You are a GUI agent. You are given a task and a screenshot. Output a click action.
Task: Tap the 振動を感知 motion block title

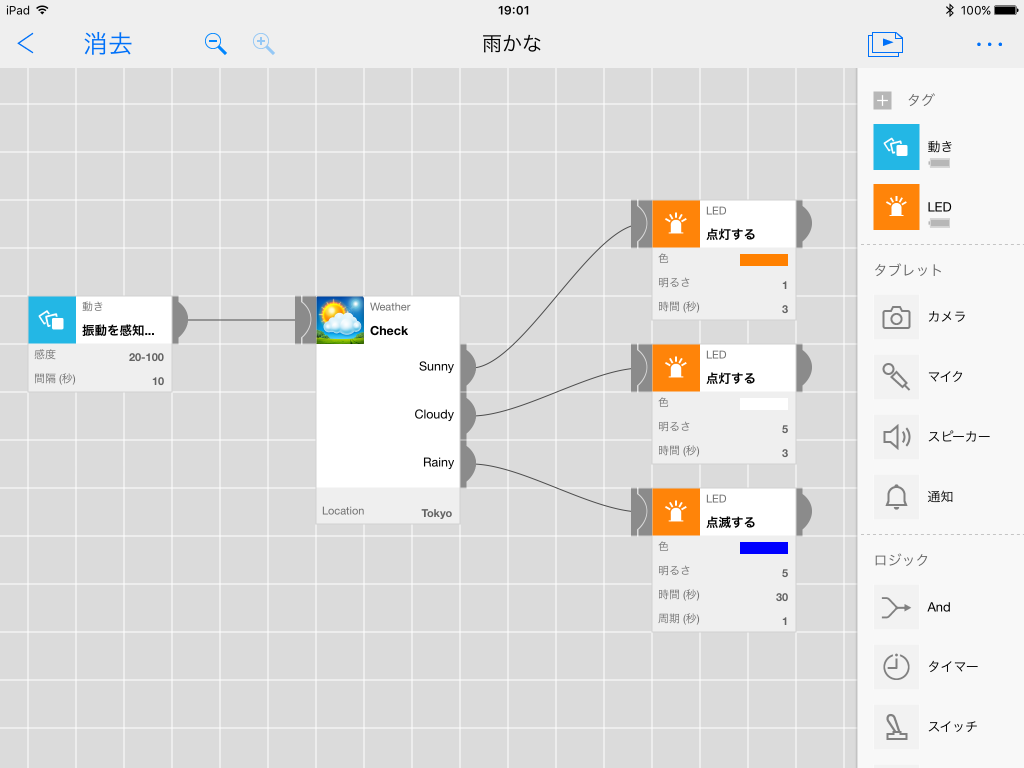[x=118, y=330]
